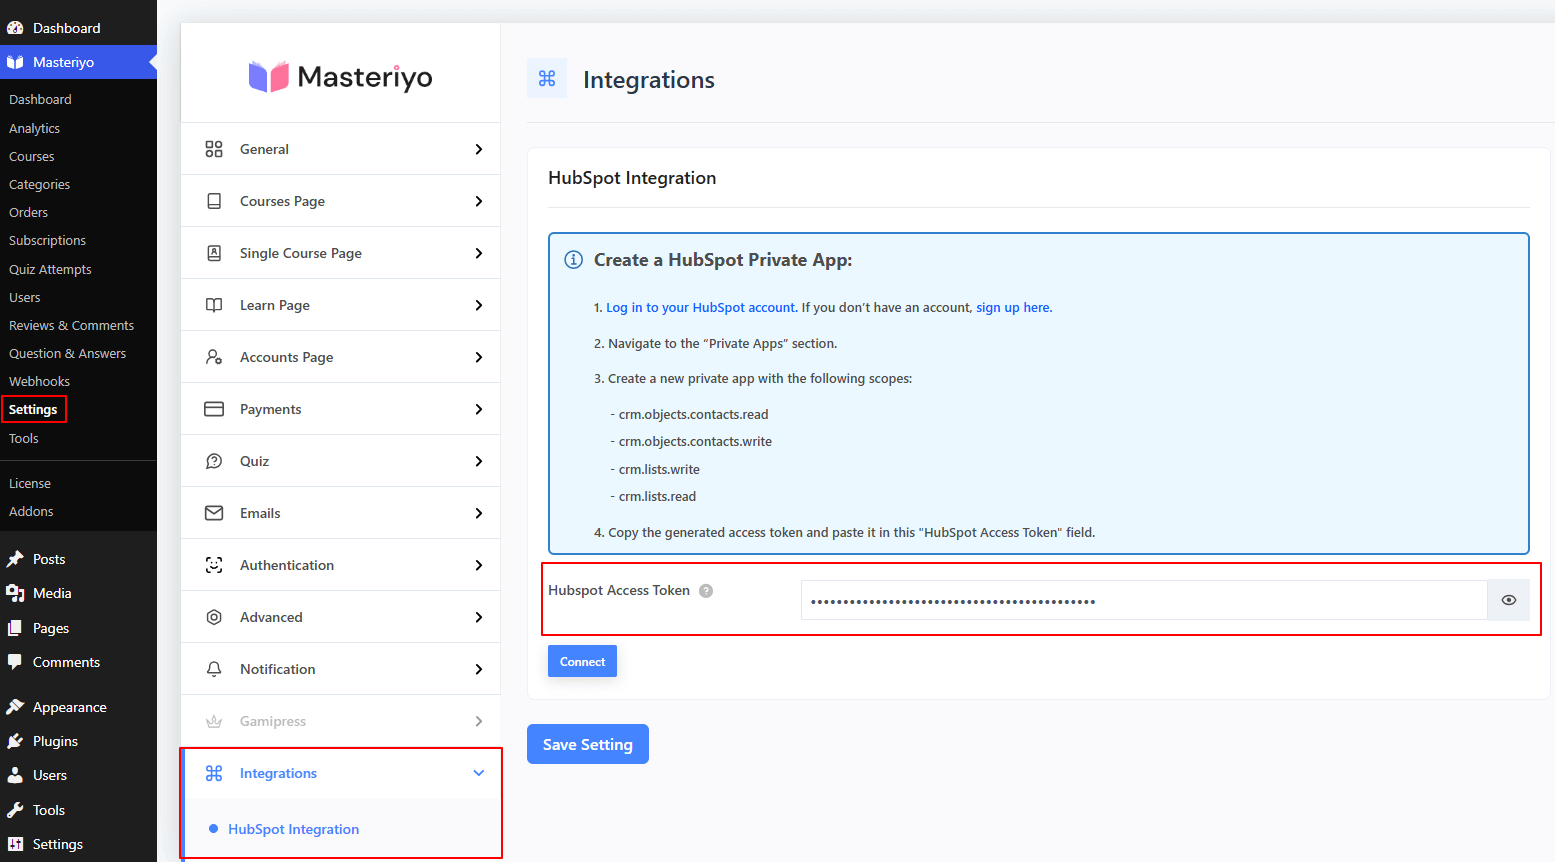
Task: Click the Posts pin icon
Action: 15,559
